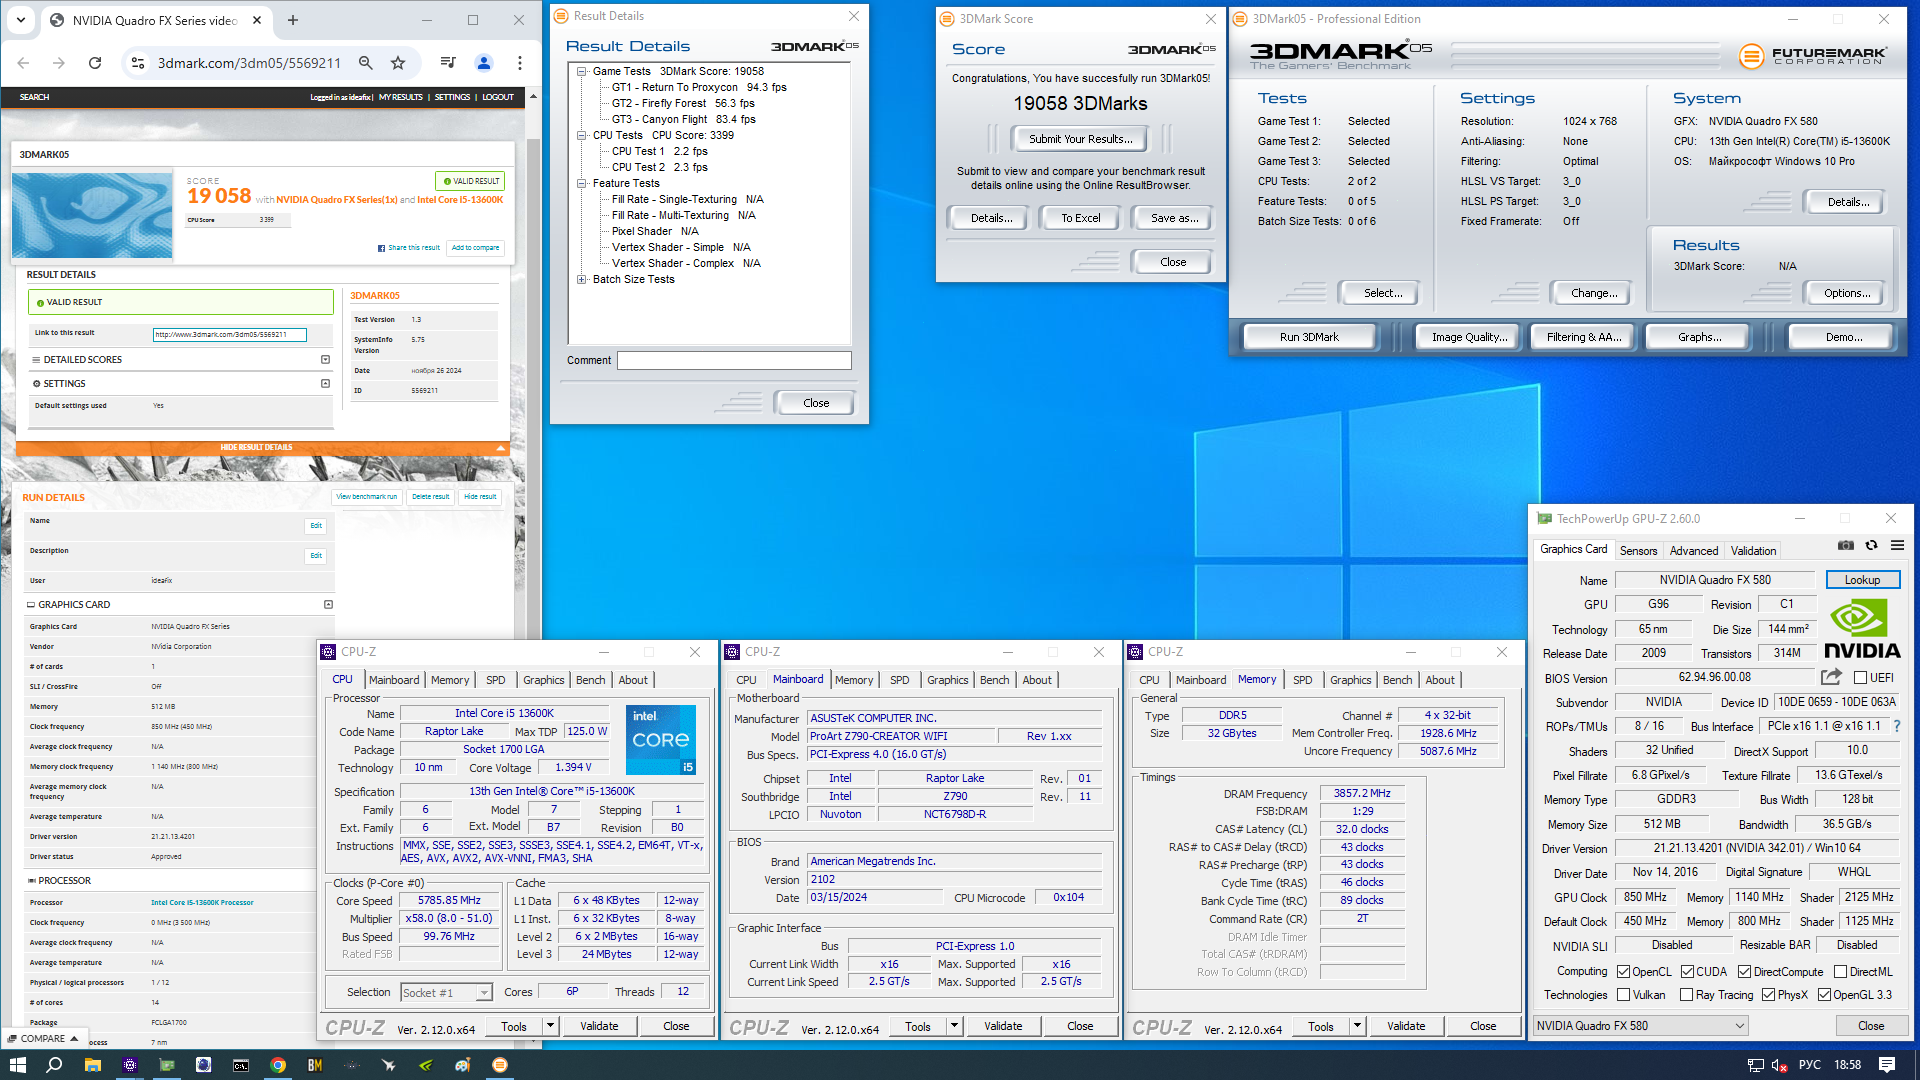Click the Chrome address bar URL
This screenshot has height=1080, width=1920.
249,63
